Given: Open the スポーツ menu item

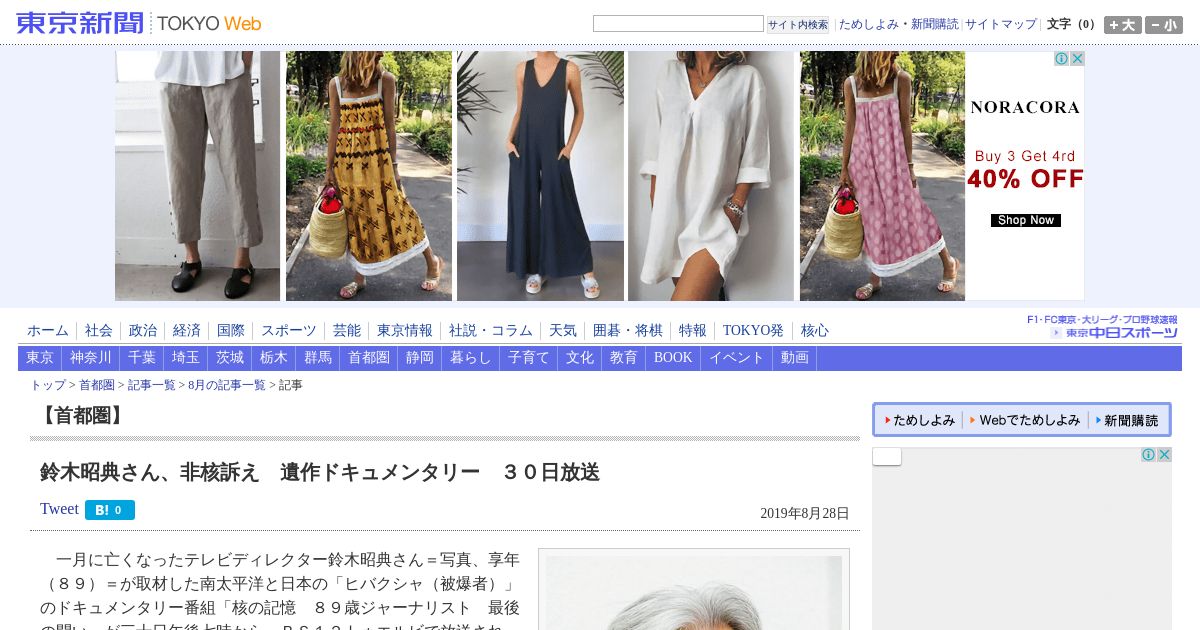Looking at the screenshot, I should point(289,331).
